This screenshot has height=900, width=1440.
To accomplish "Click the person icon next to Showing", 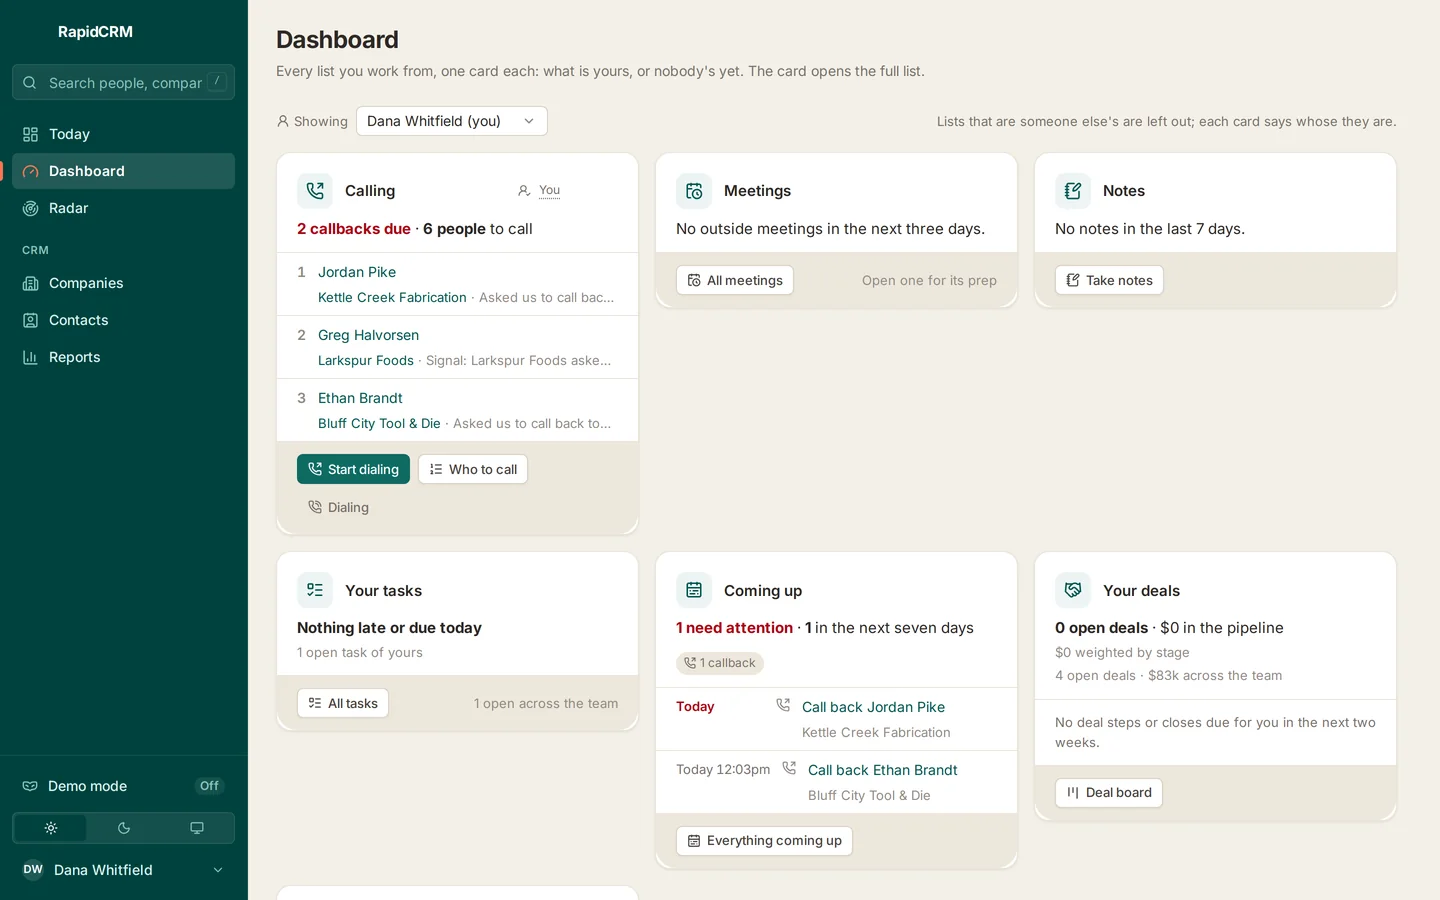I will pos(283,121).
